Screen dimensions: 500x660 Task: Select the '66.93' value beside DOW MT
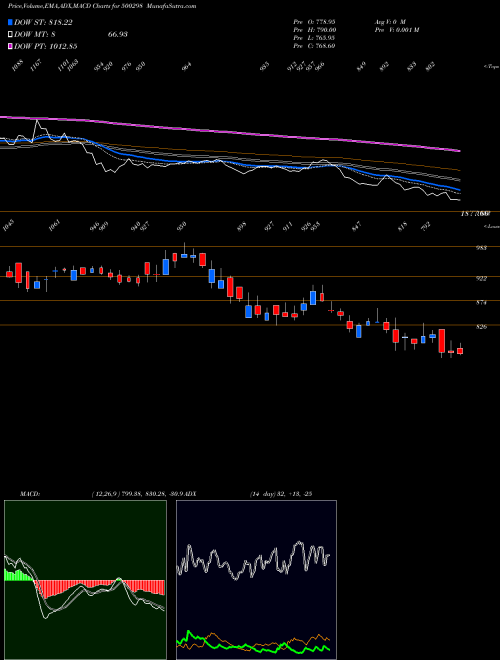(118, 35)
